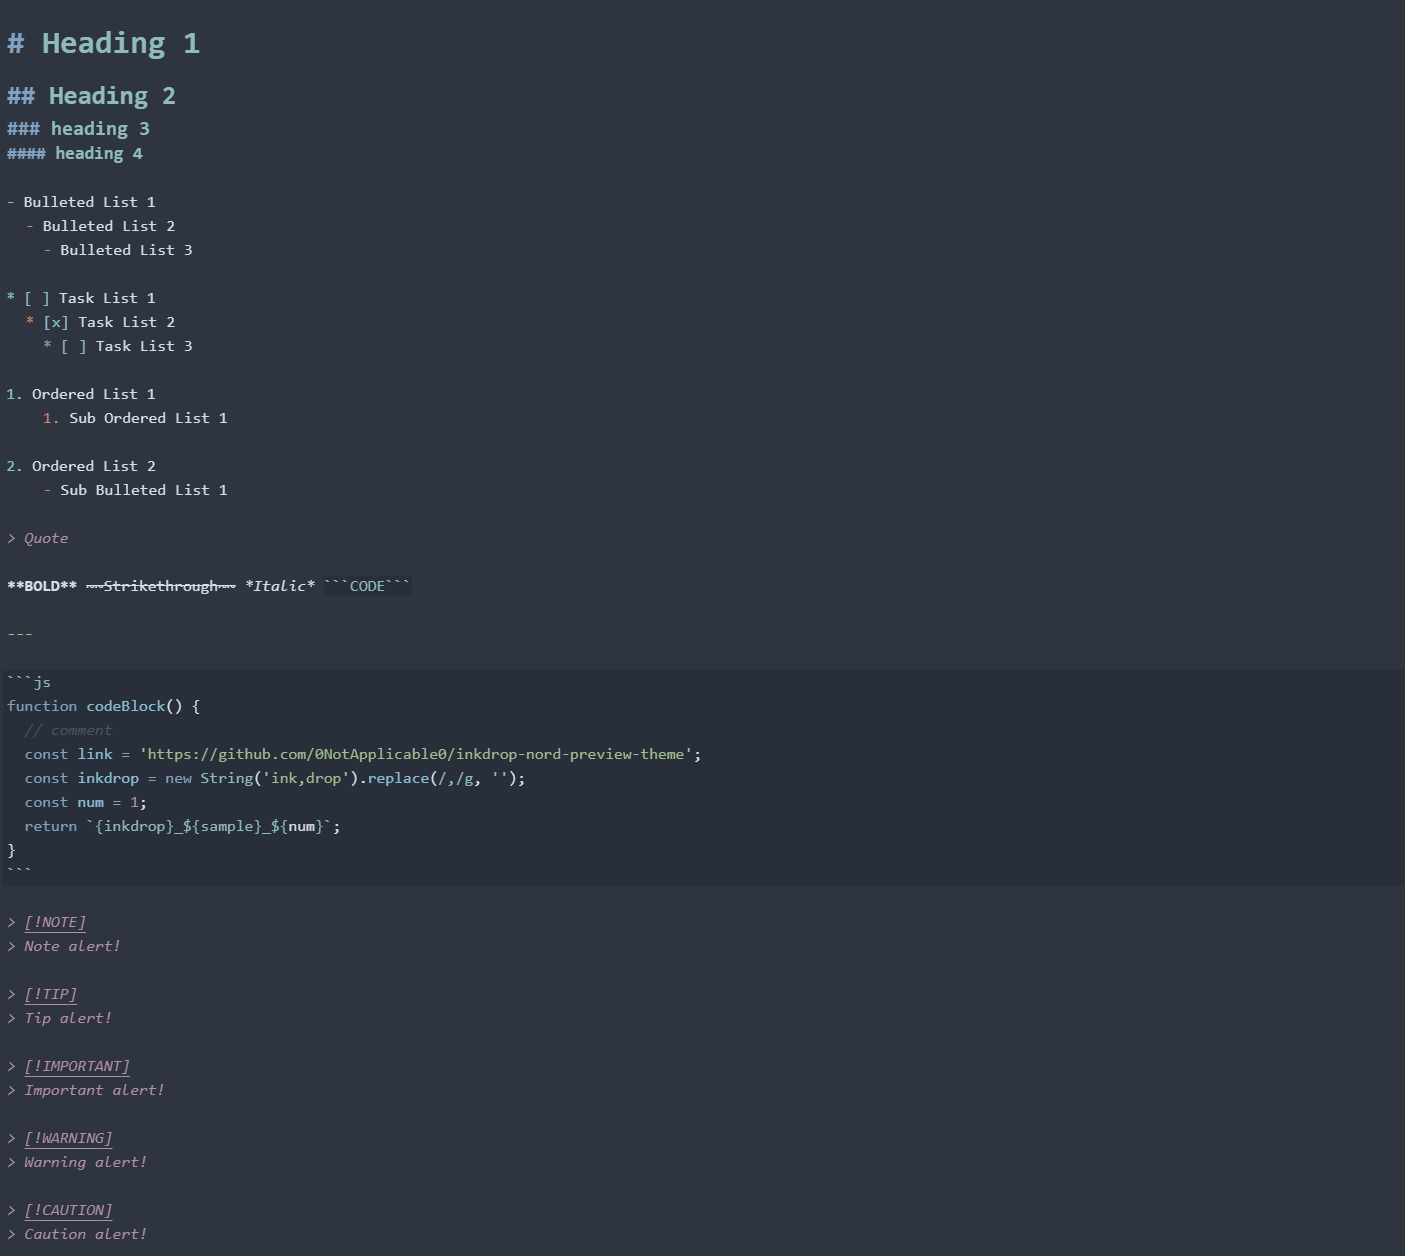Click the [!WARNING] alert tag

(x=68, y=1138)
